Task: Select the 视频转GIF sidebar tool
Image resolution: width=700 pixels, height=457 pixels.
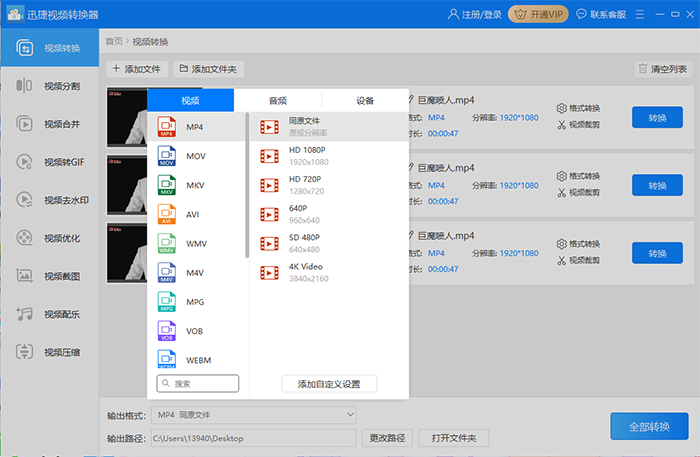Action: [x=50, y=162]
